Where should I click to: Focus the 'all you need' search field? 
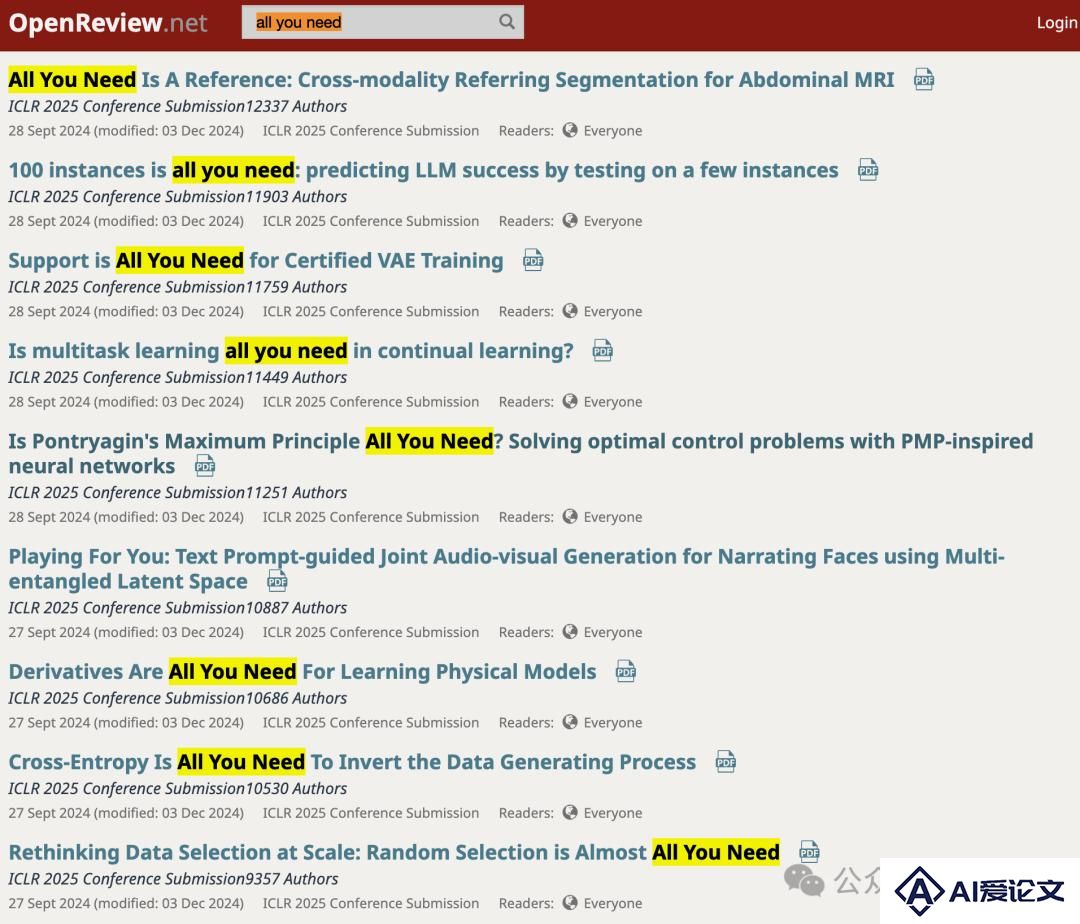click(382, 22)
